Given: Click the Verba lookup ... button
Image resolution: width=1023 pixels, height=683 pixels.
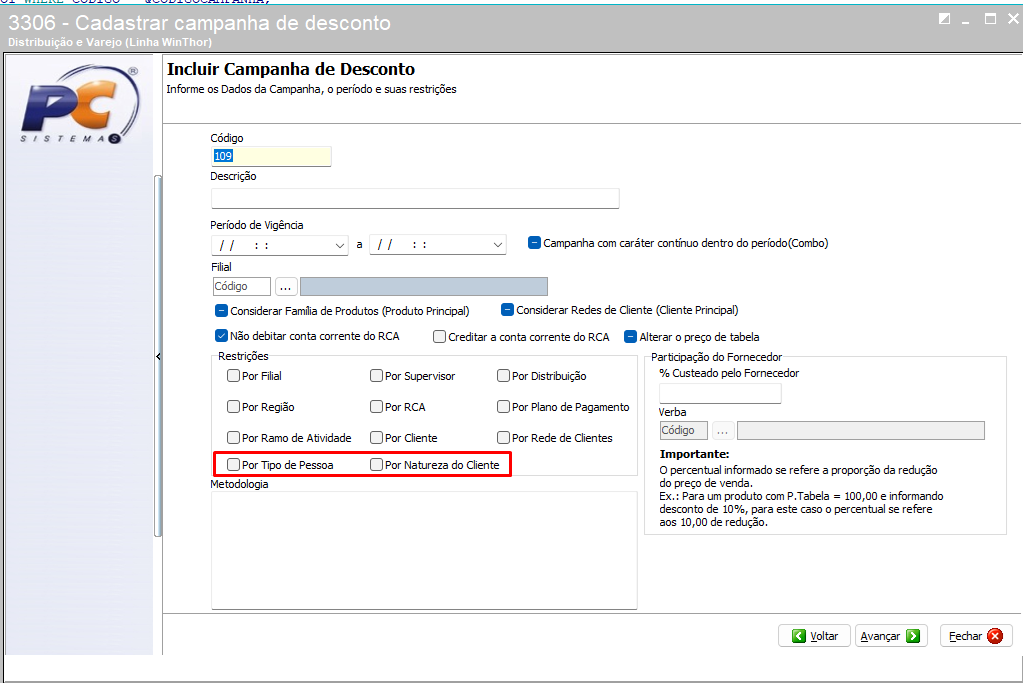Looking at the screenshot, I should pos(722,431).
